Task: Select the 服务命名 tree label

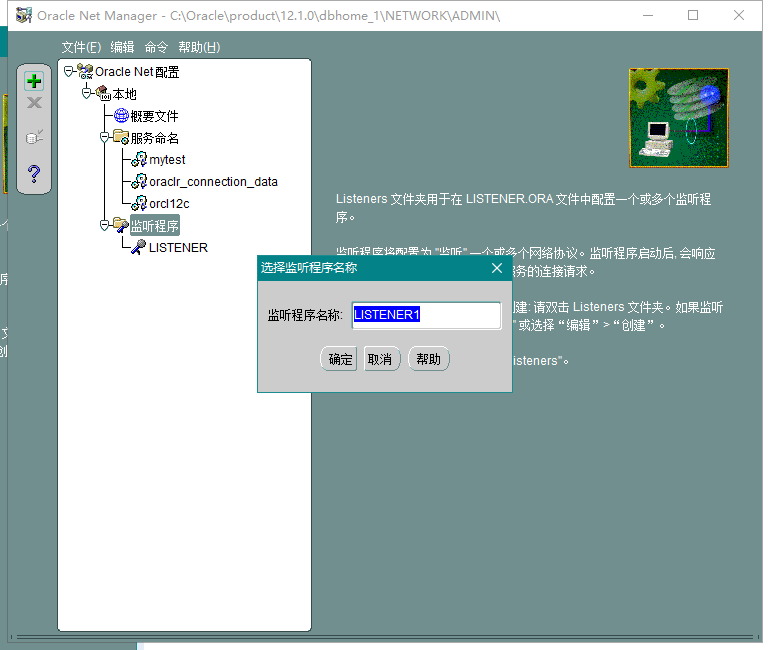Action: click(x=154, y=138)
